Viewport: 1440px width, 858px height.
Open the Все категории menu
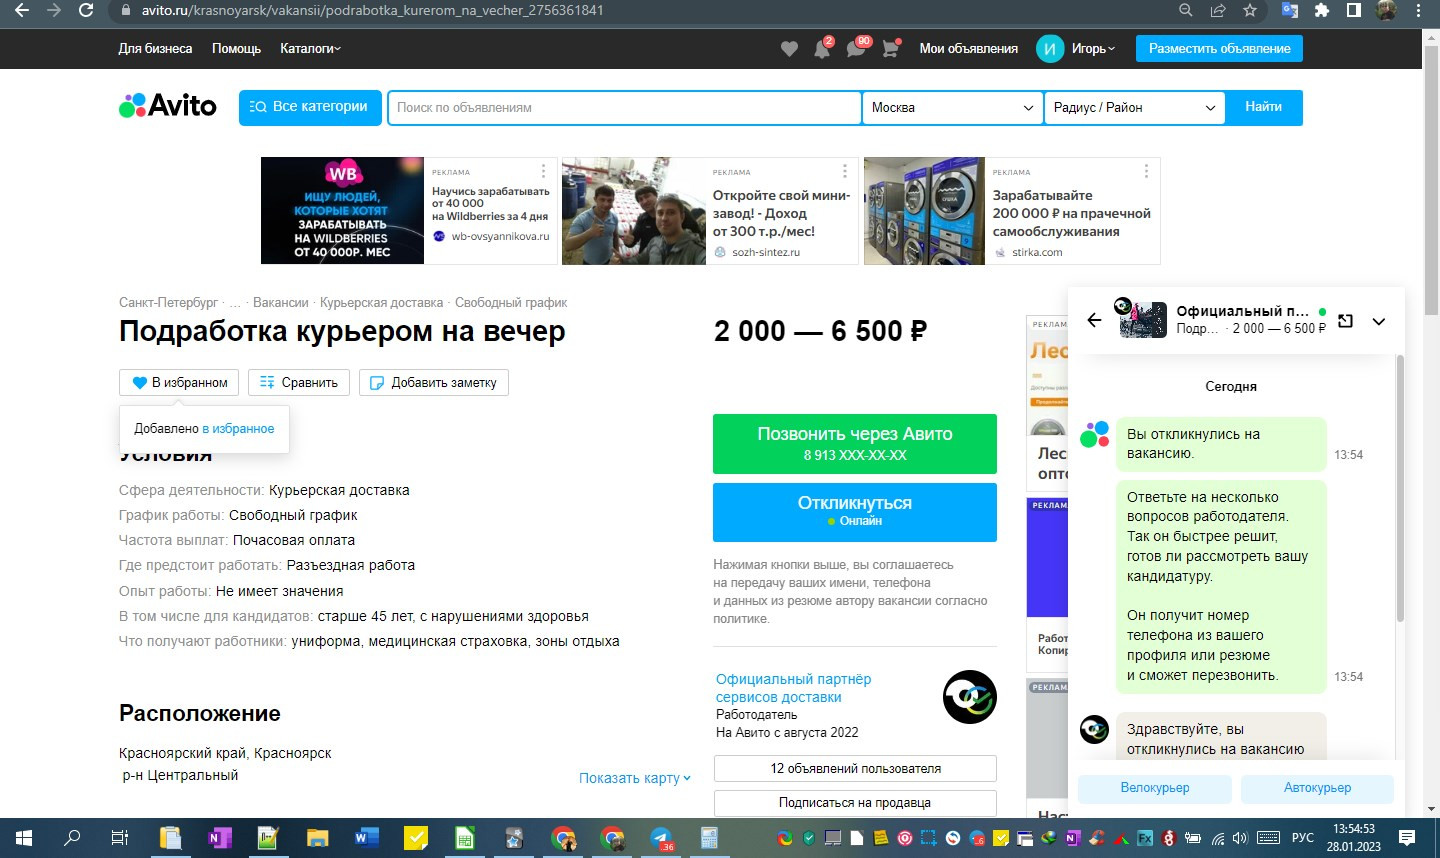310,107
